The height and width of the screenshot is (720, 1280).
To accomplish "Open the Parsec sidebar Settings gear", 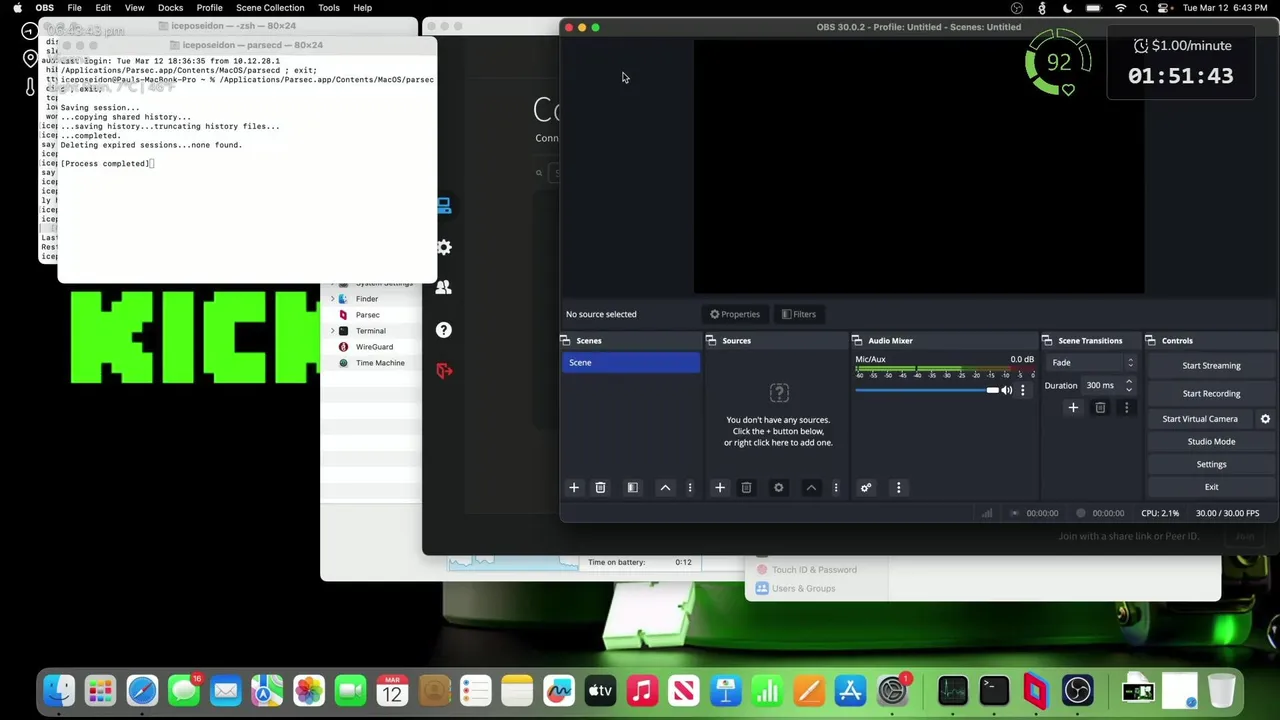I will [444, 247].
